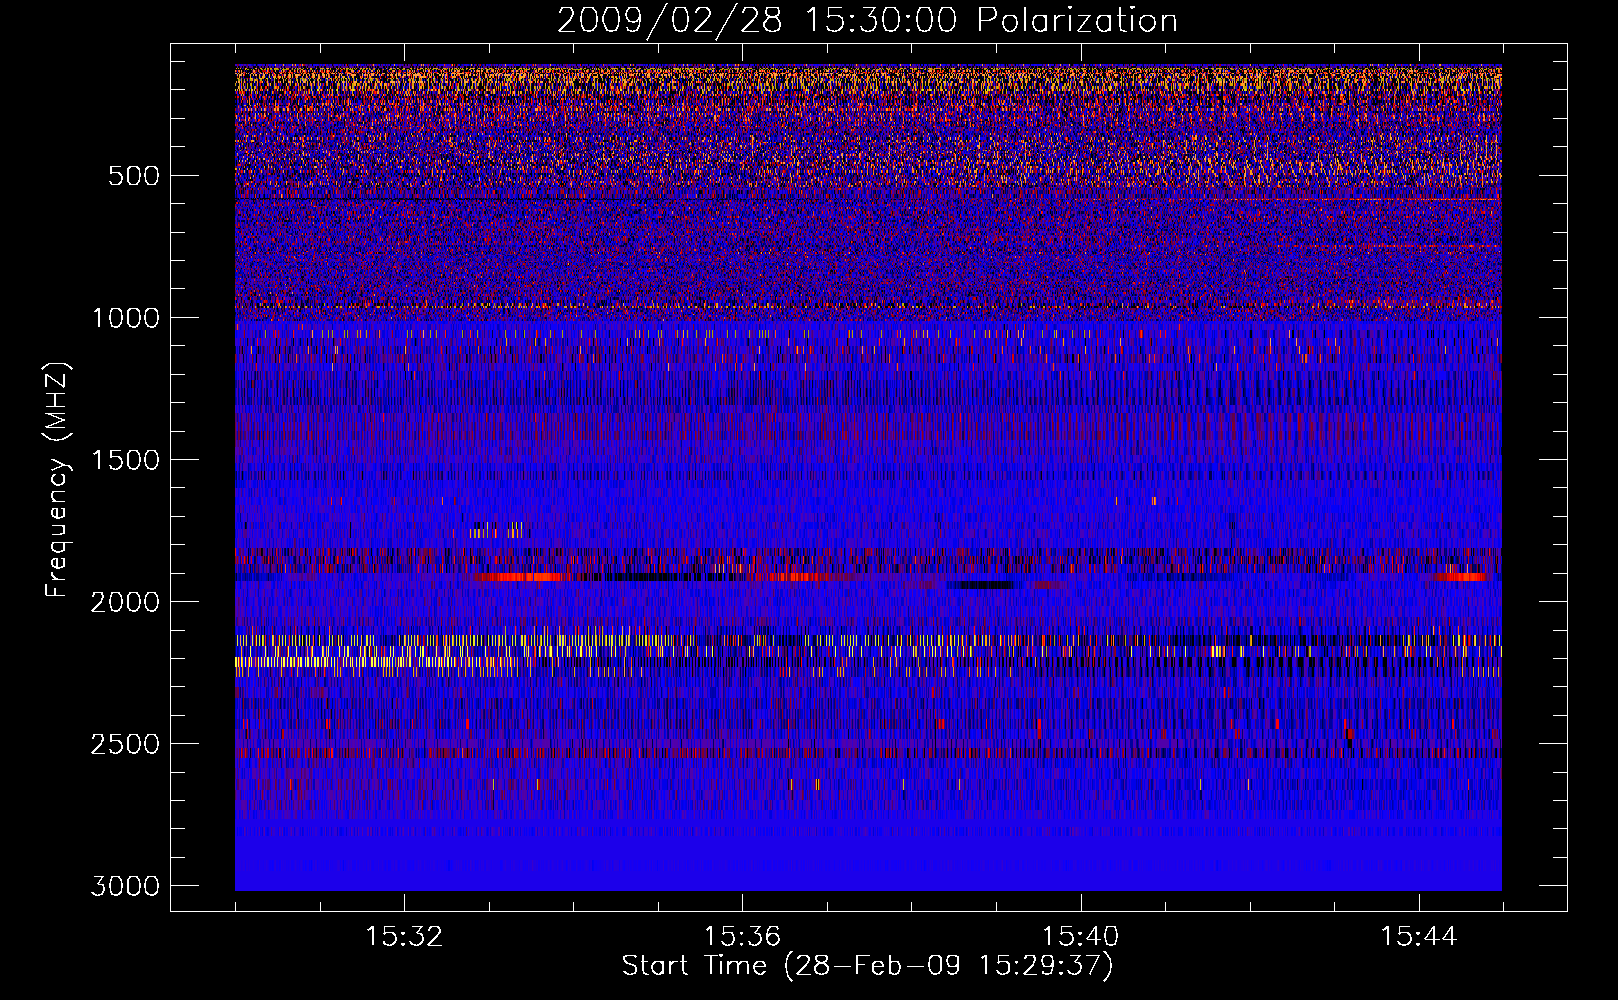Screen dimensions: 1618x1000
Task: Click the 1500 frequency tick label
Action: coord(125,460)
